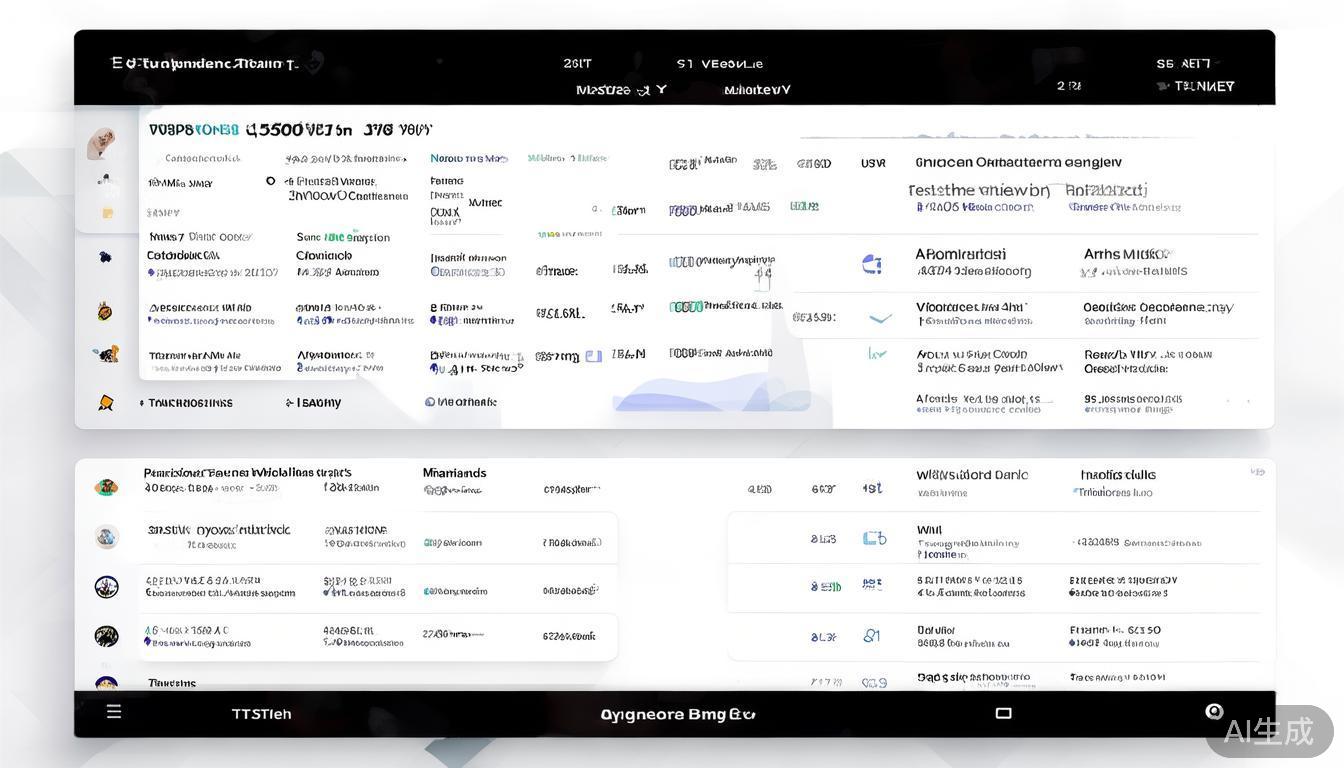Enable the green checkmark next to Arola entry
Image resolution: width=1344 pixels, height=768 pixels.
click(x=877, y=353)
